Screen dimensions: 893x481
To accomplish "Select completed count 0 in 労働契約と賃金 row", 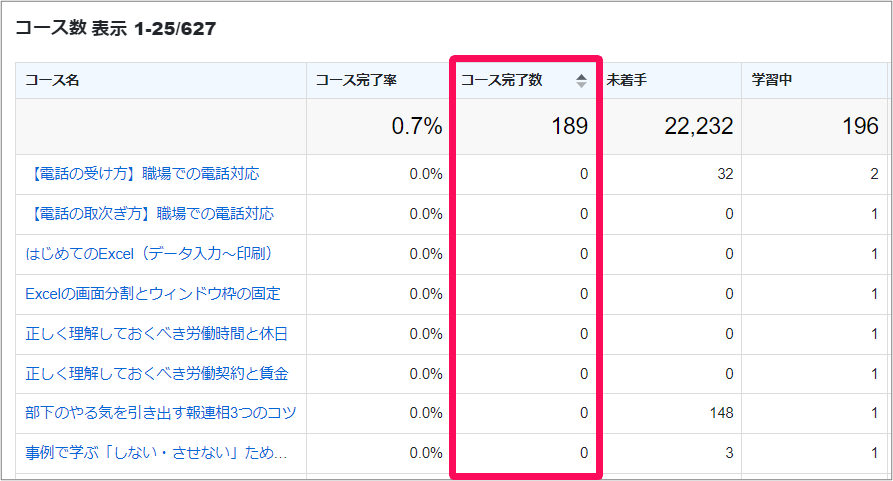I will [584, 373].
